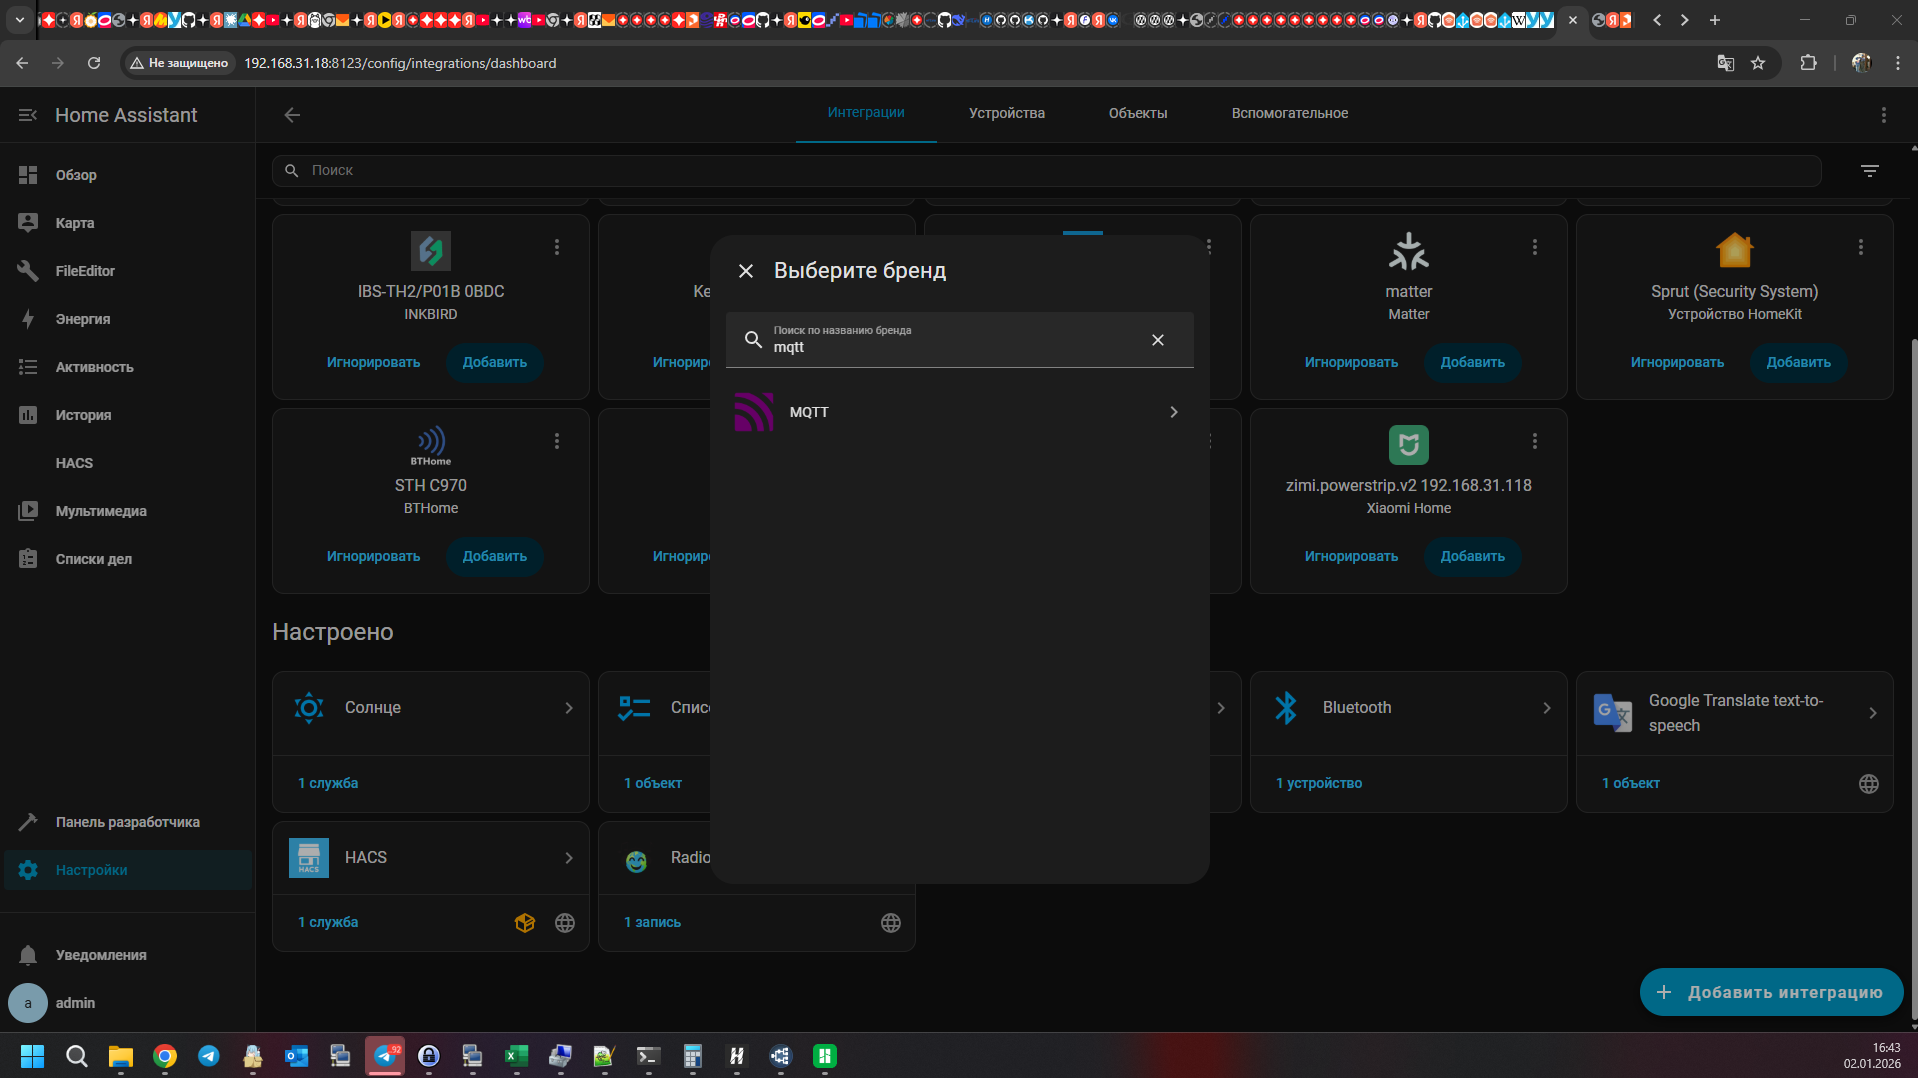Open the Bluetooth integration

[x=1408, y=708]
